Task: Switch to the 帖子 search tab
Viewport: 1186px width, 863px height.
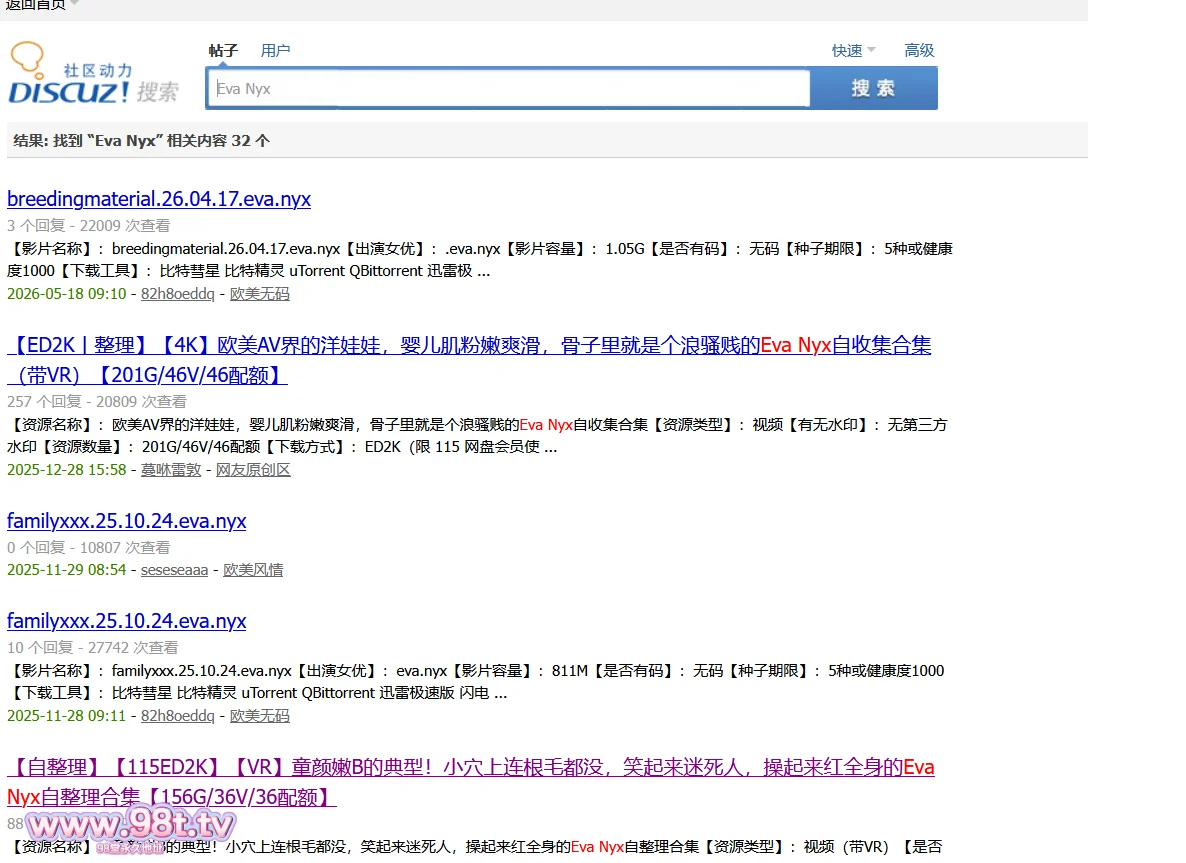Action: point(223,51)
